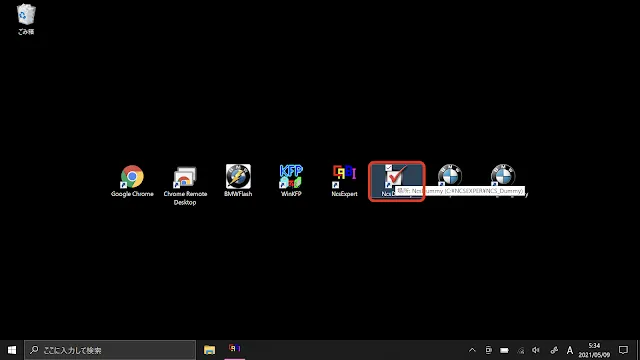
Task: Select the BMW logo shortcut beside NcsDummy
Action: pos(450,176)
